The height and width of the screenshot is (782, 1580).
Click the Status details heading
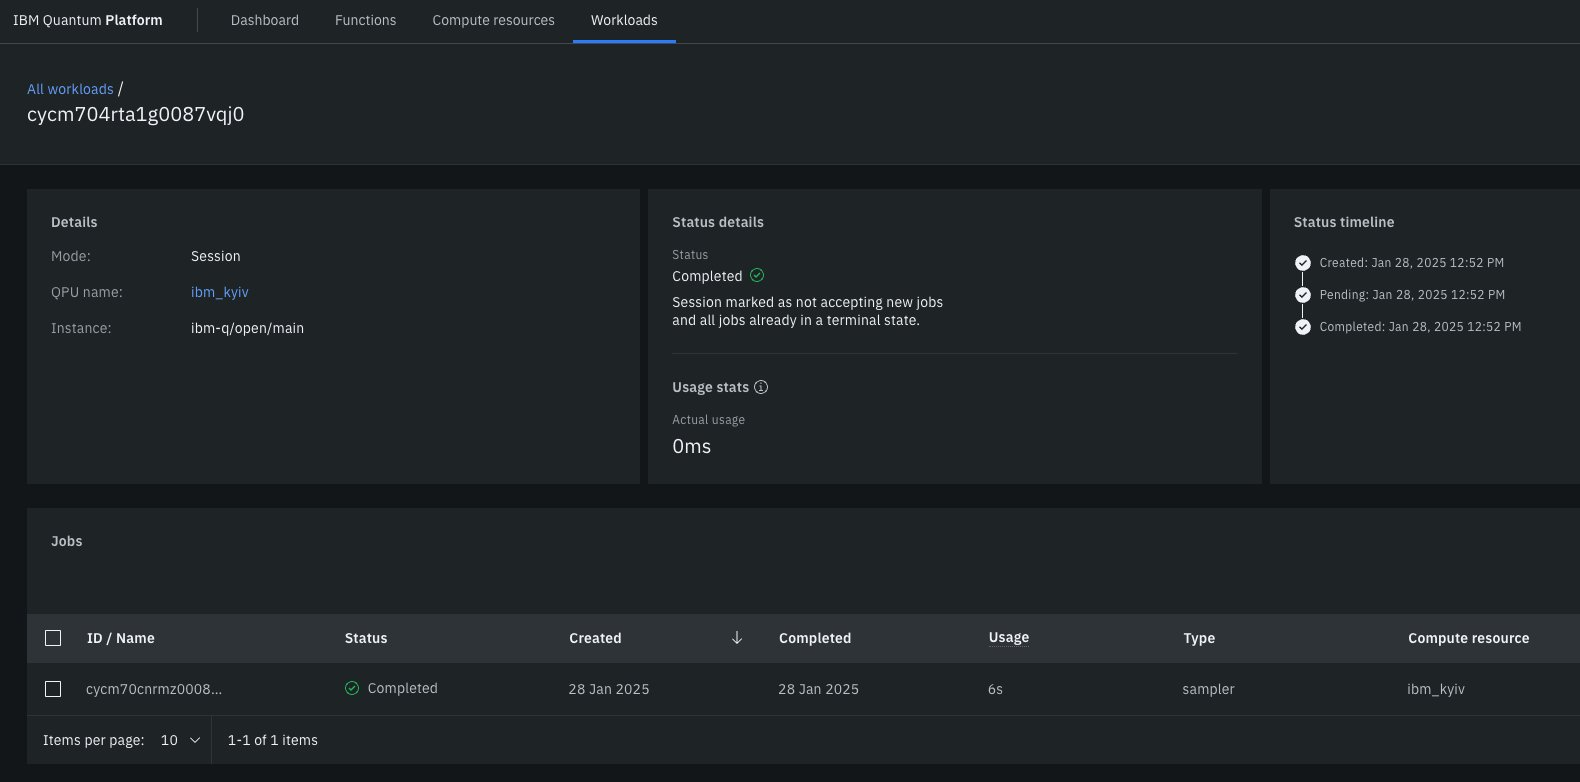[x=718, y=222]
